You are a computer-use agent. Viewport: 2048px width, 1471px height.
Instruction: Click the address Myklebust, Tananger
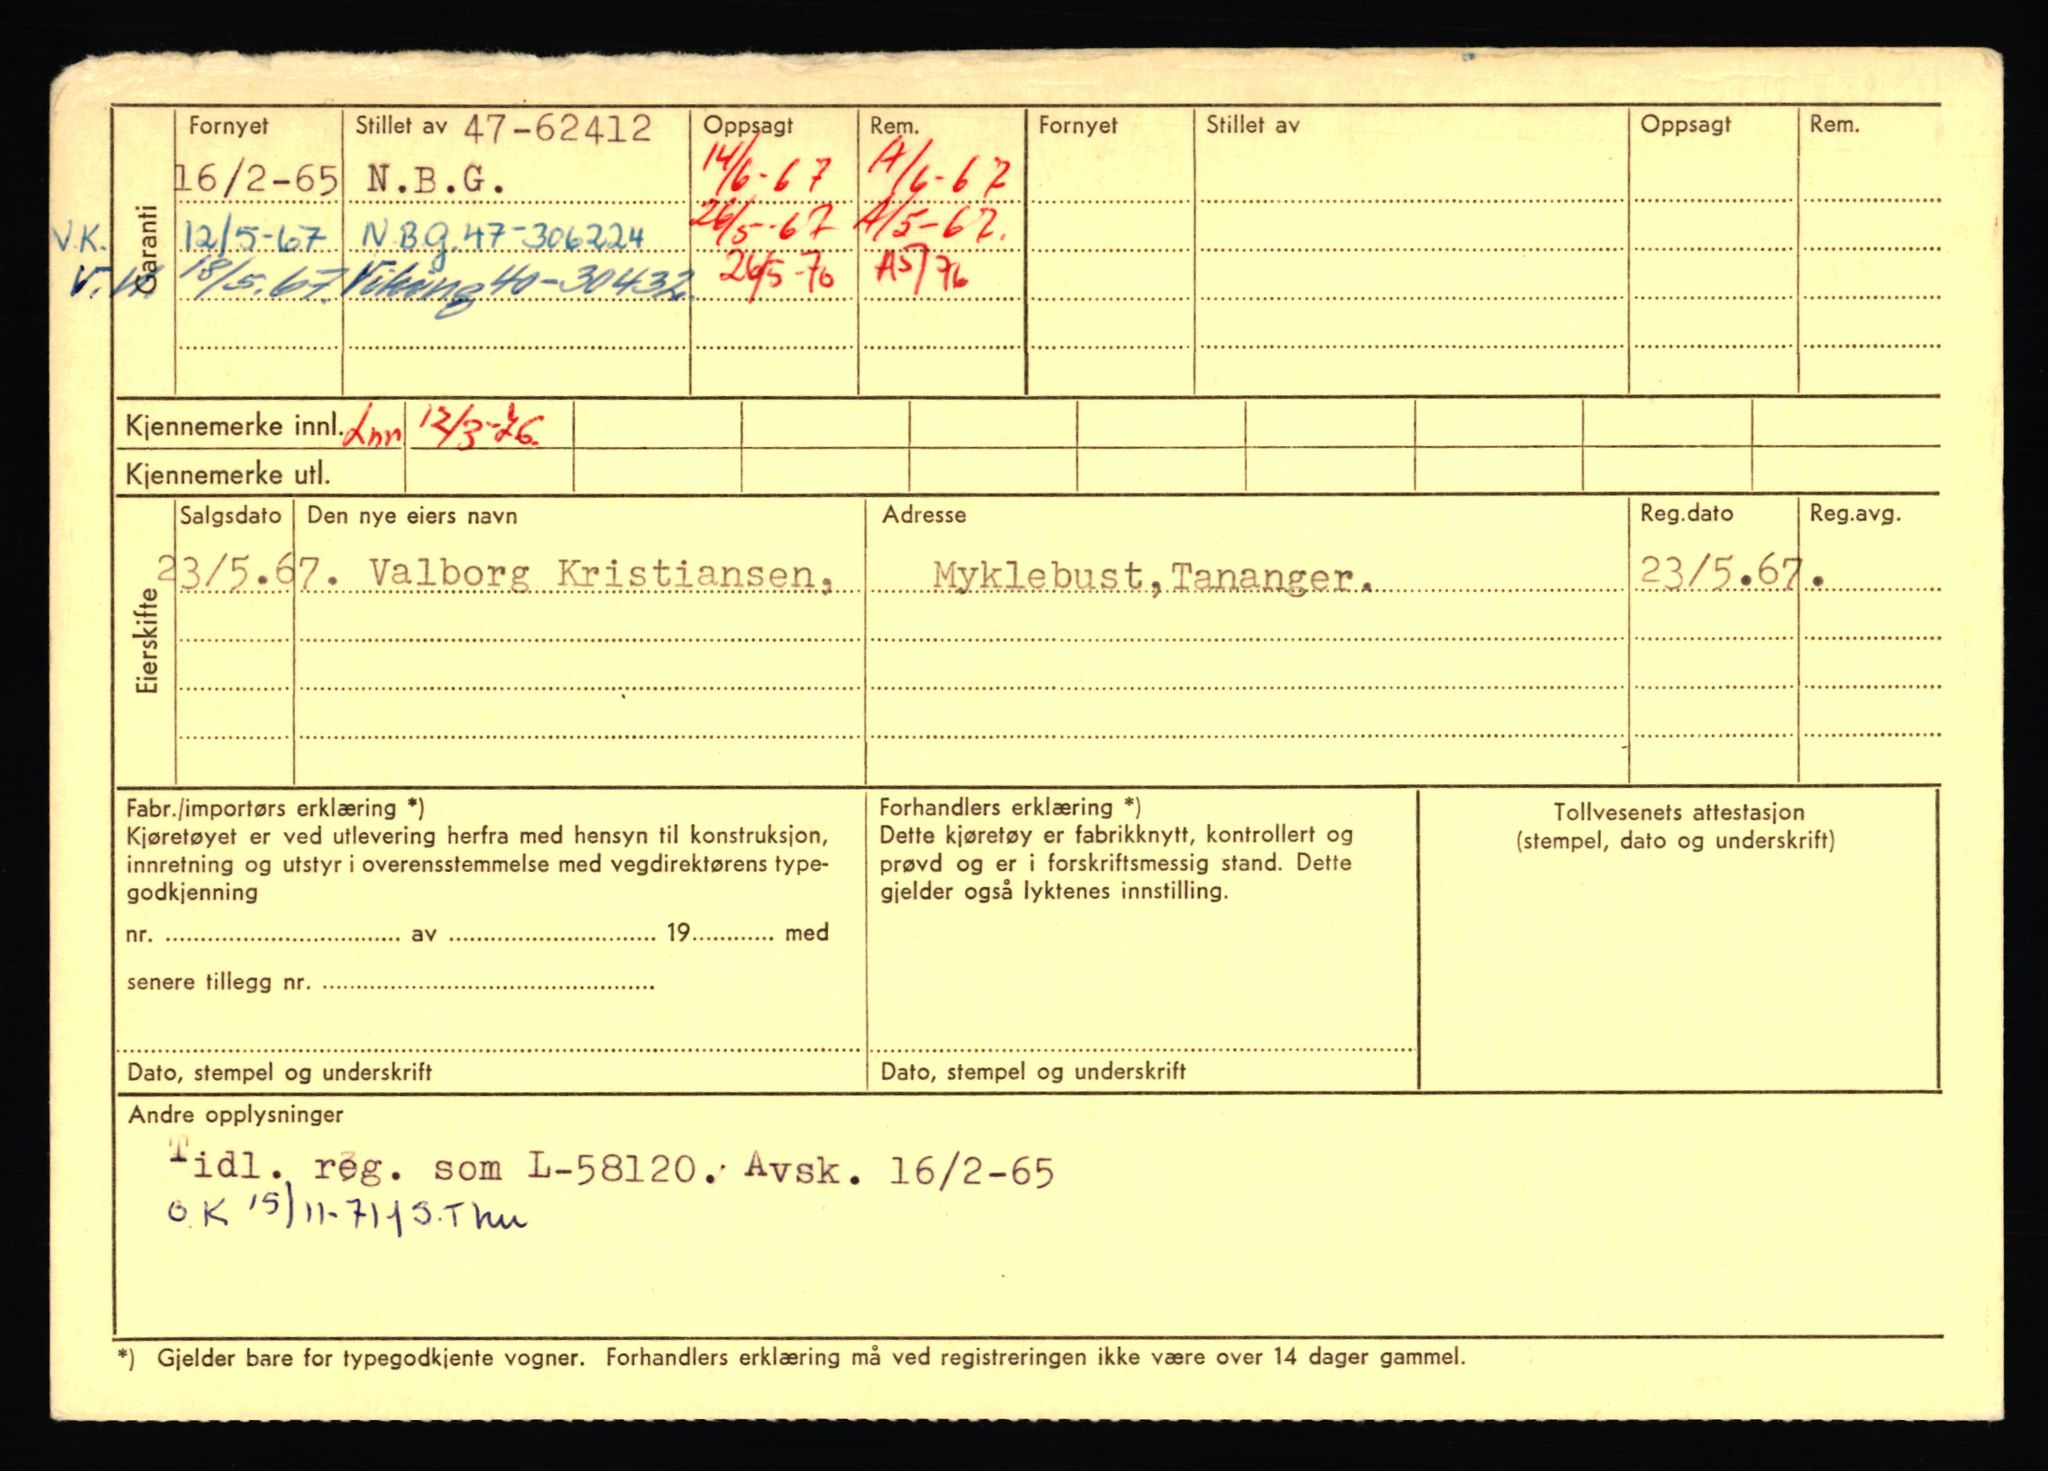click(x=1151, y=577)
